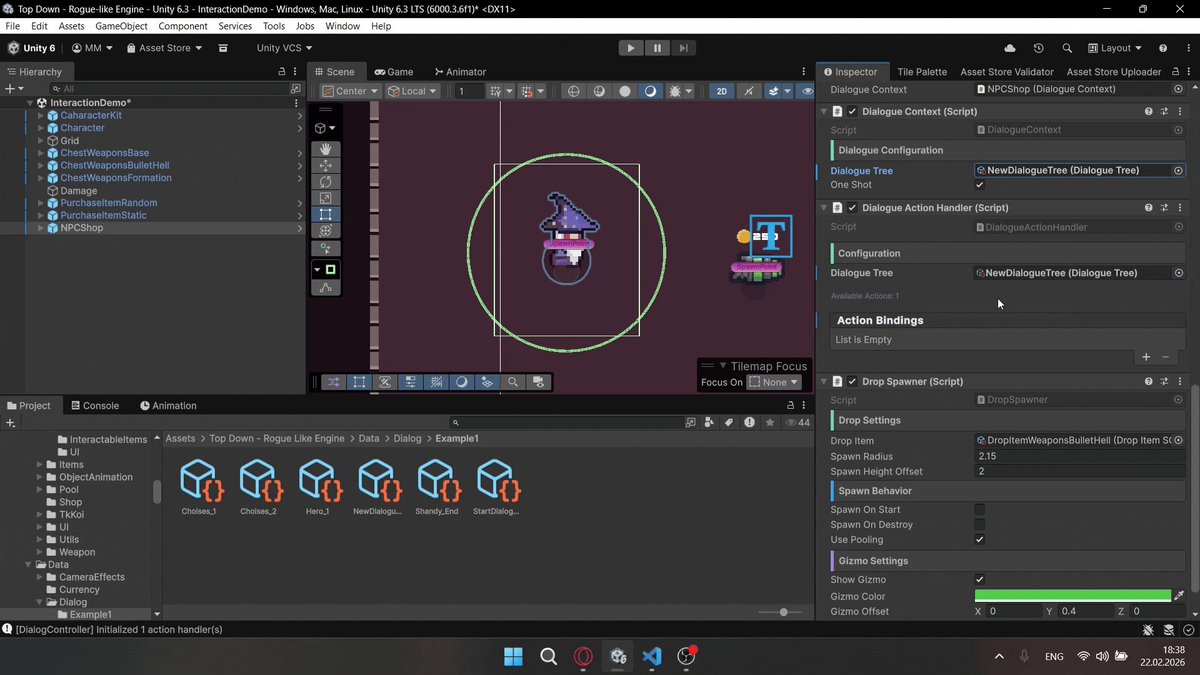Open Dialogue Context component help icon

click(x=1148, y=112)
